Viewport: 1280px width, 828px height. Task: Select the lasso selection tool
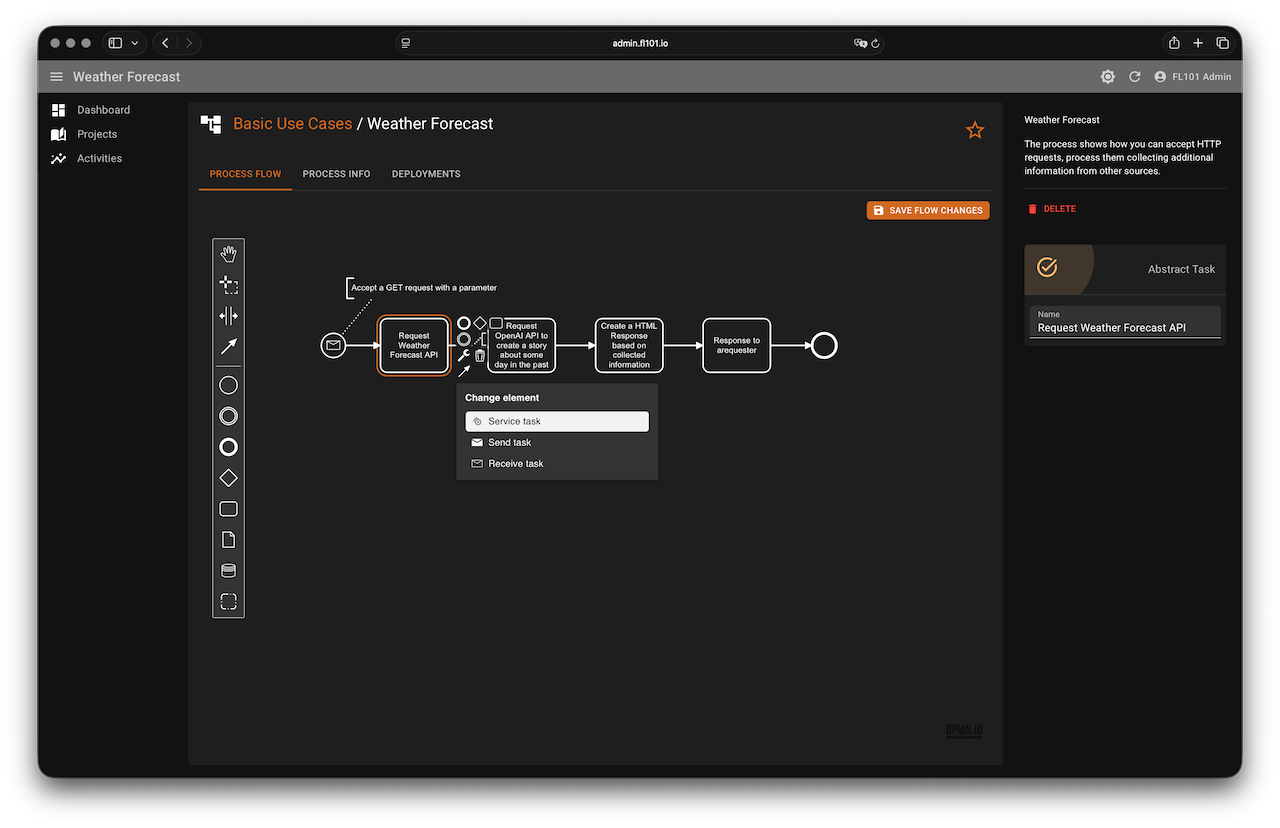[x=228, y=285]
